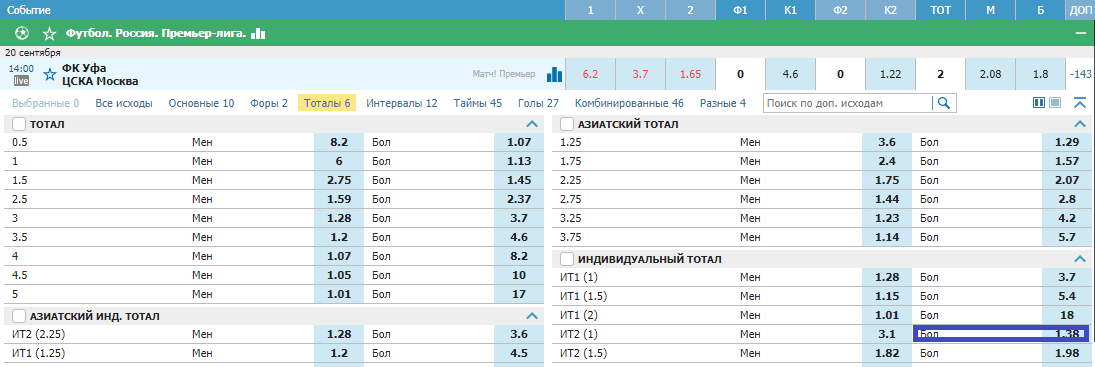The width and height of the screenshot is (1095, 367).
Task: Switch to the Основные 10 tab
Action: (x=201, y=103)
